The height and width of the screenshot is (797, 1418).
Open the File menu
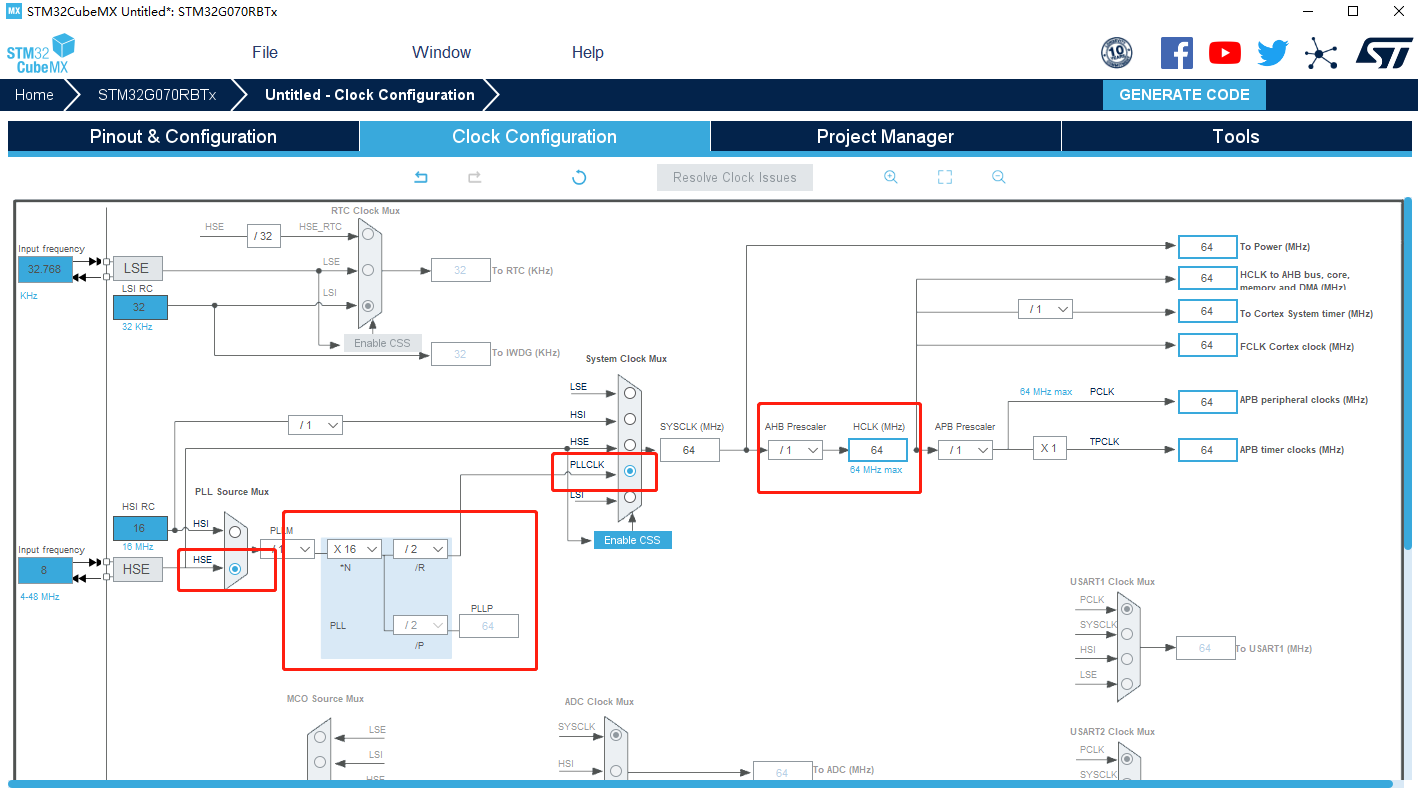coord(265,53)
